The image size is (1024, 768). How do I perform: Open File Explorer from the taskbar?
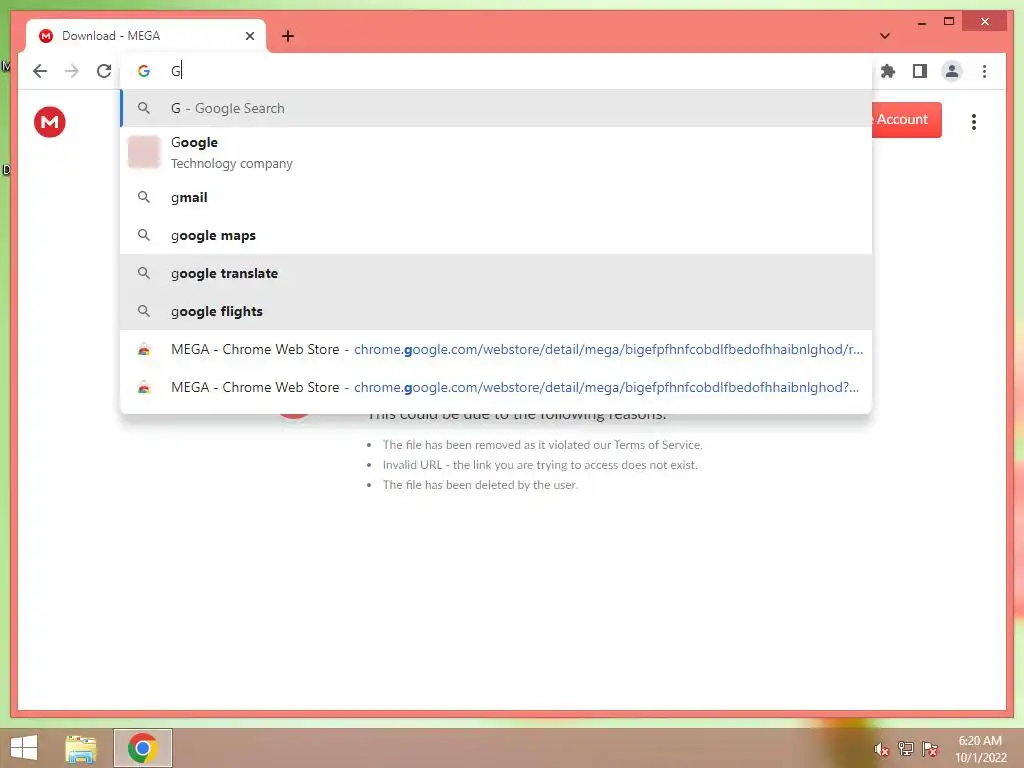pyautogui.click(x=81, y=748)
